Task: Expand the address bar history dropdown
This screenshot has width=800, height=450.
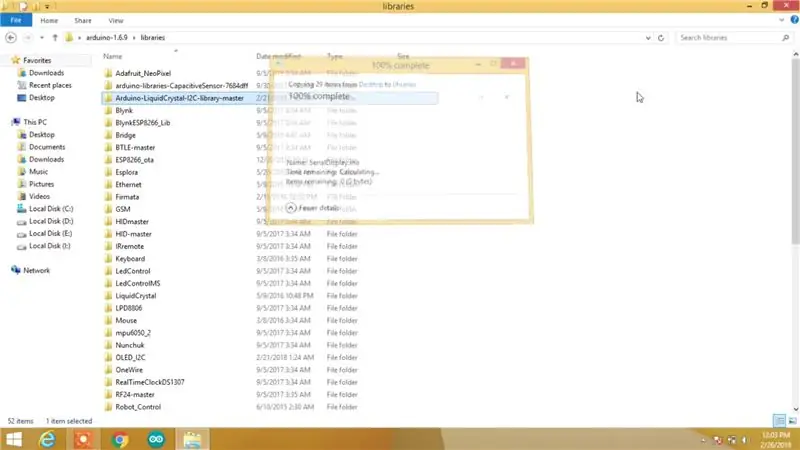Action: click(648, 38)
